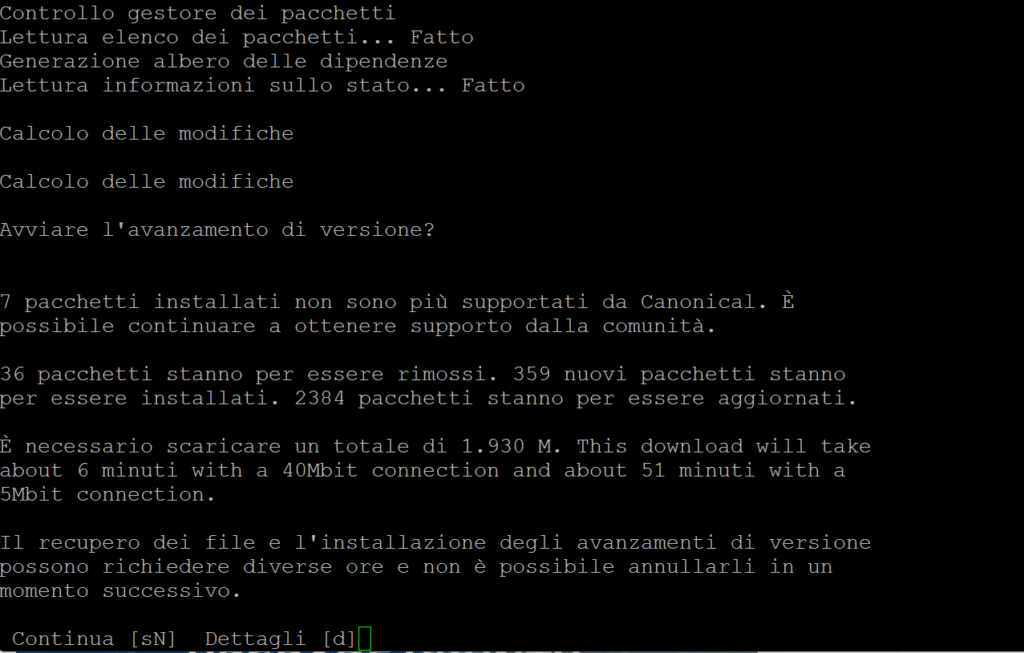The image size is (1024, 653).
Task: Click the '2384 pacchetti' update count text
Action: pyautogui.click(x=384, y=398)
